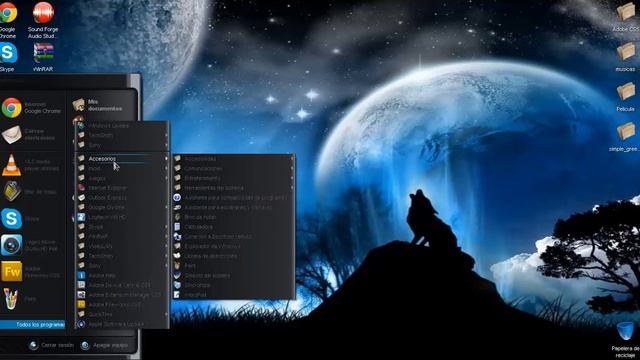
Task: Click Mis documentos text label
Action: click(105, 105)
